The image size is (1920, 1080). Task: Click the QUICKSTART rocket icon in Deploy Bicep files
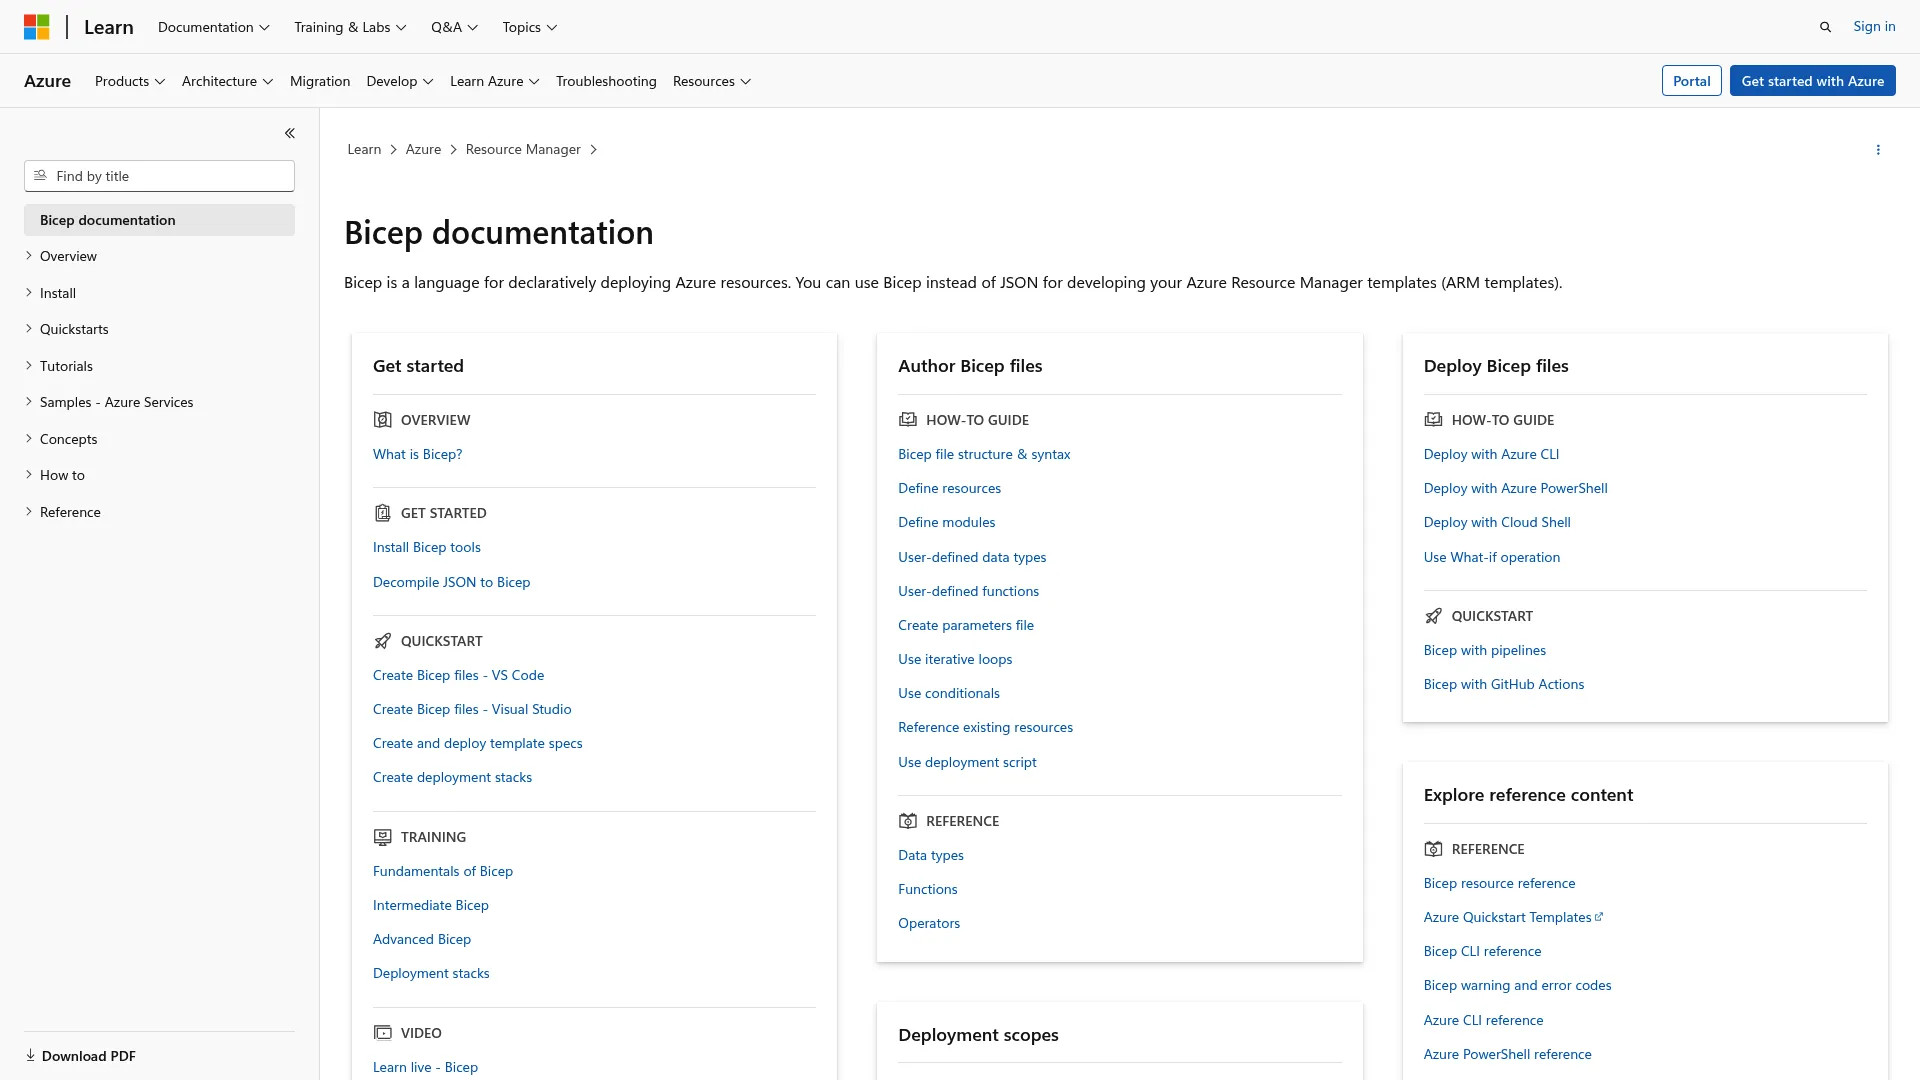coord(1433,616)
